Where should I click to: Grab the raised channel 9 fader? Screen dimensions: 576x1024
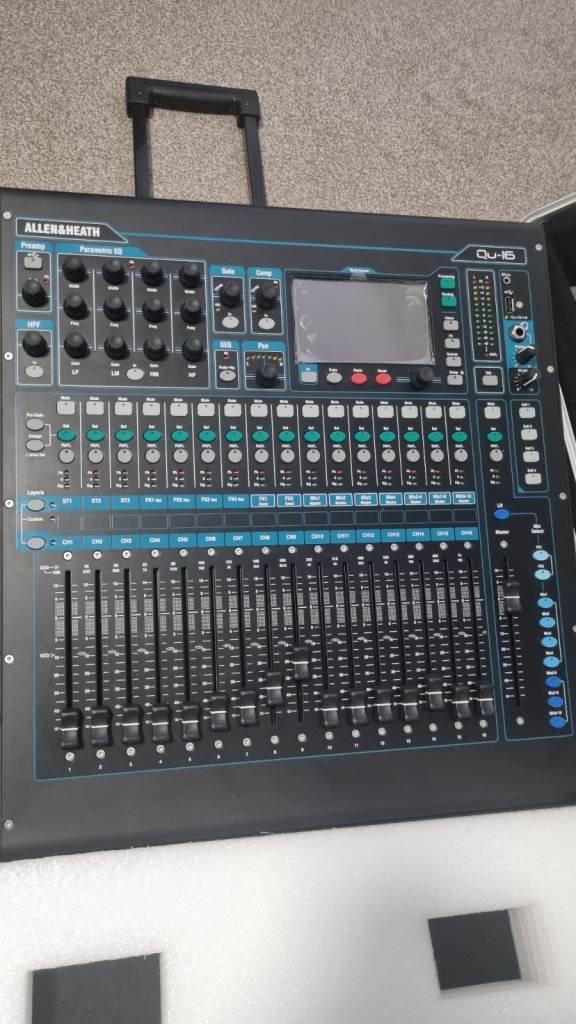300,662
